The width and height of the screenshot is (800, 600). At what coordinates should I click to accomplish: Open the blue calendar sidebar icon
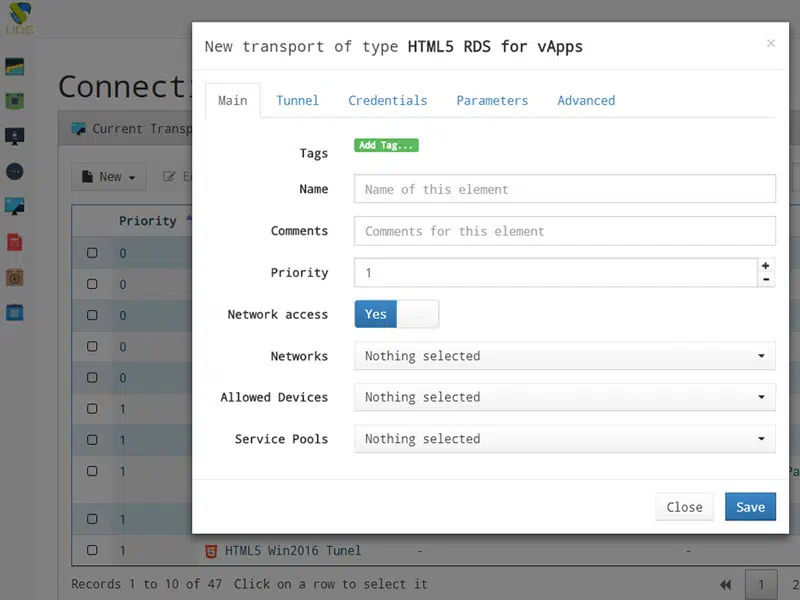(14, 312)
